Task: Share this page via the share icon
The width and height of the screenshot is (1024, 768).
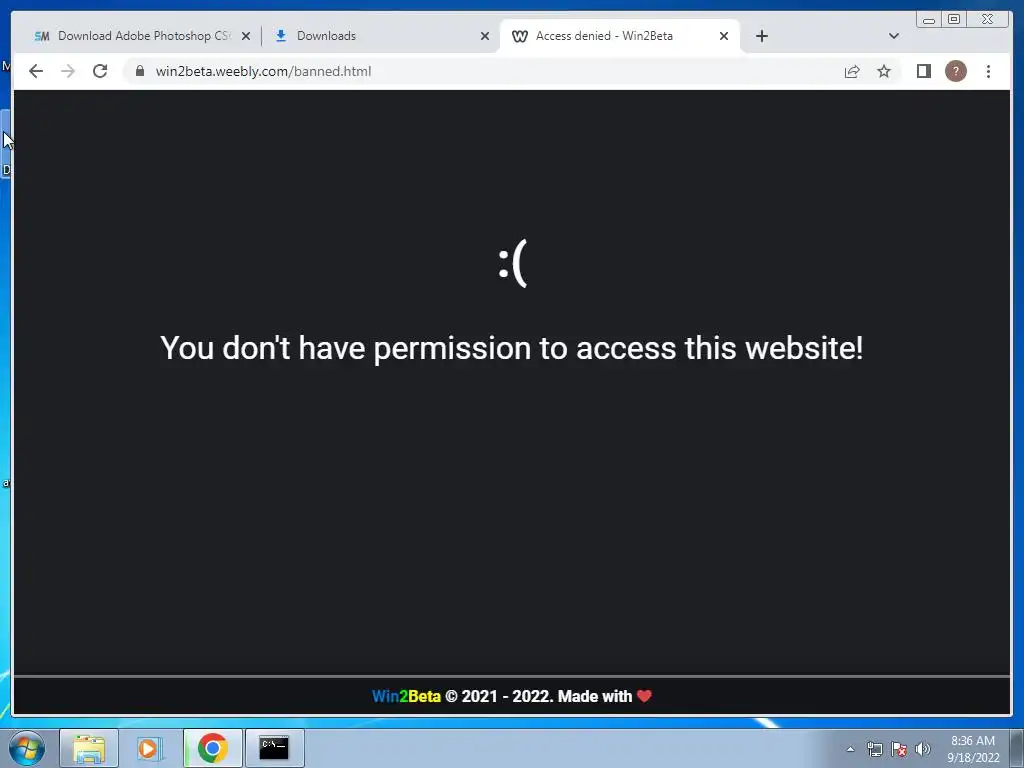Action: 852,71
